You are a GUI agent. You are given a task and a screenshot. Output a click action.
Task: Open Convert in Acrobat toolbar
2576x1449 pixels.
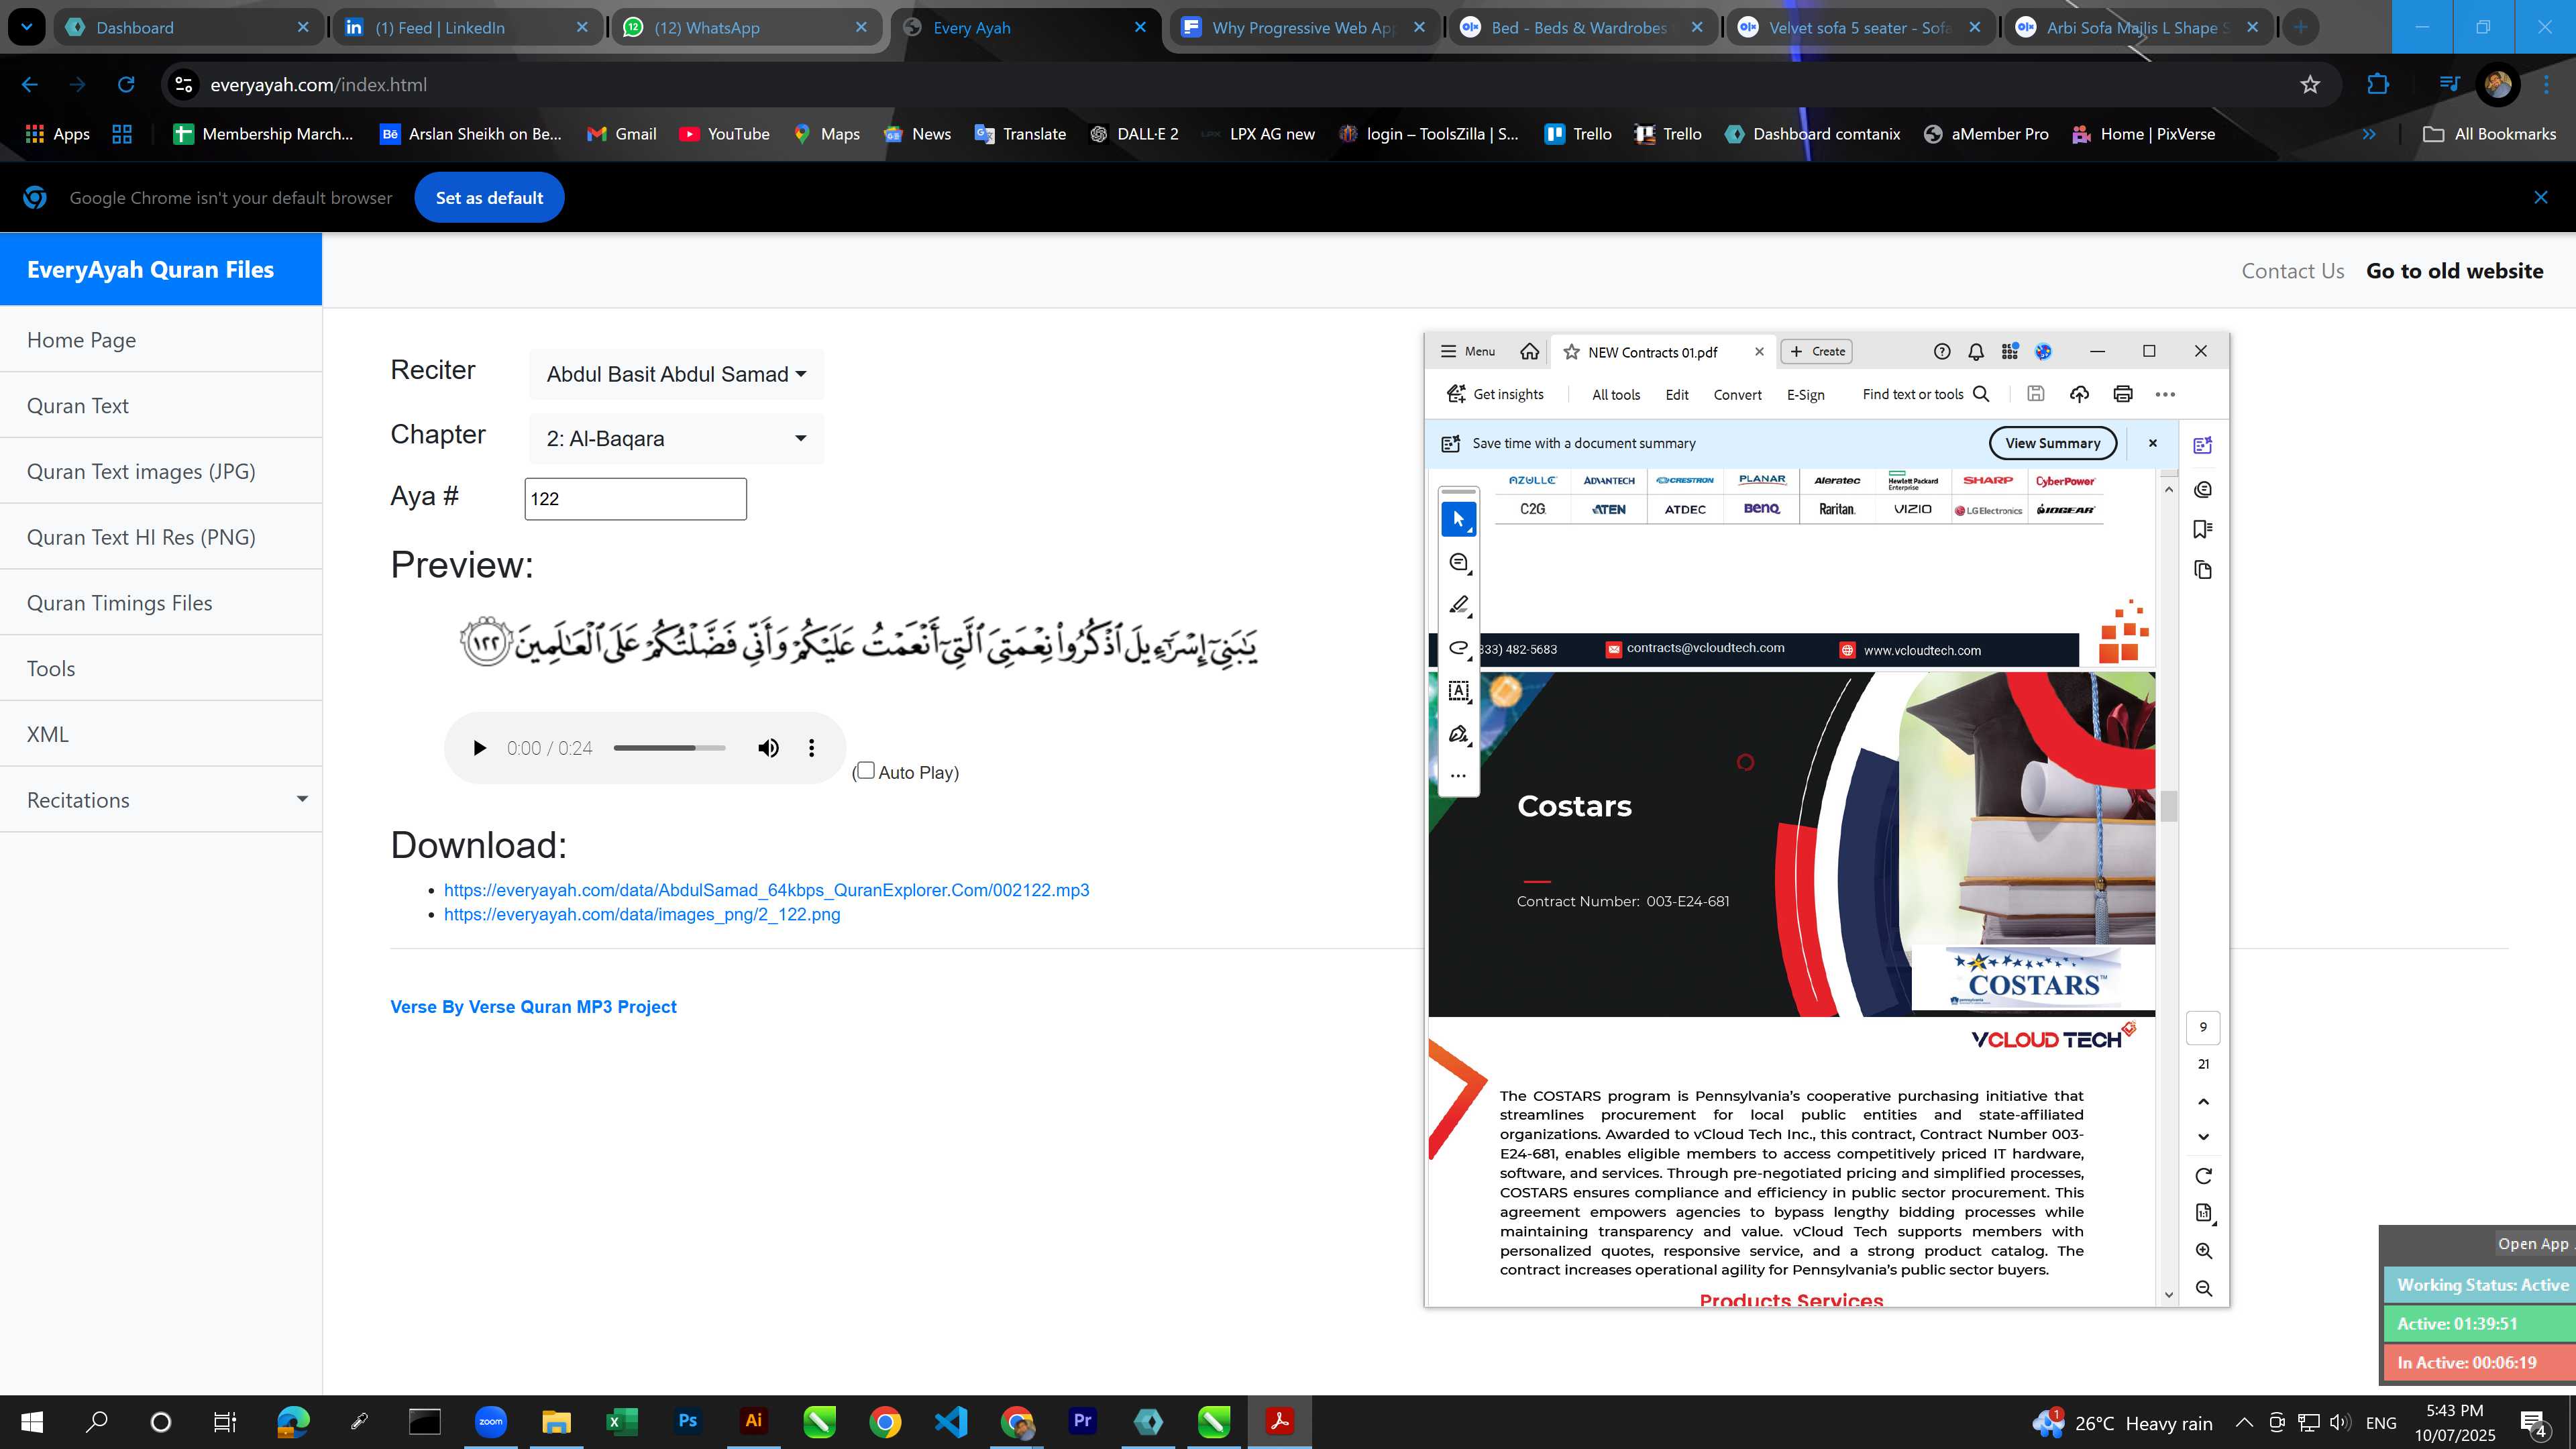[x=1737, y=395]
